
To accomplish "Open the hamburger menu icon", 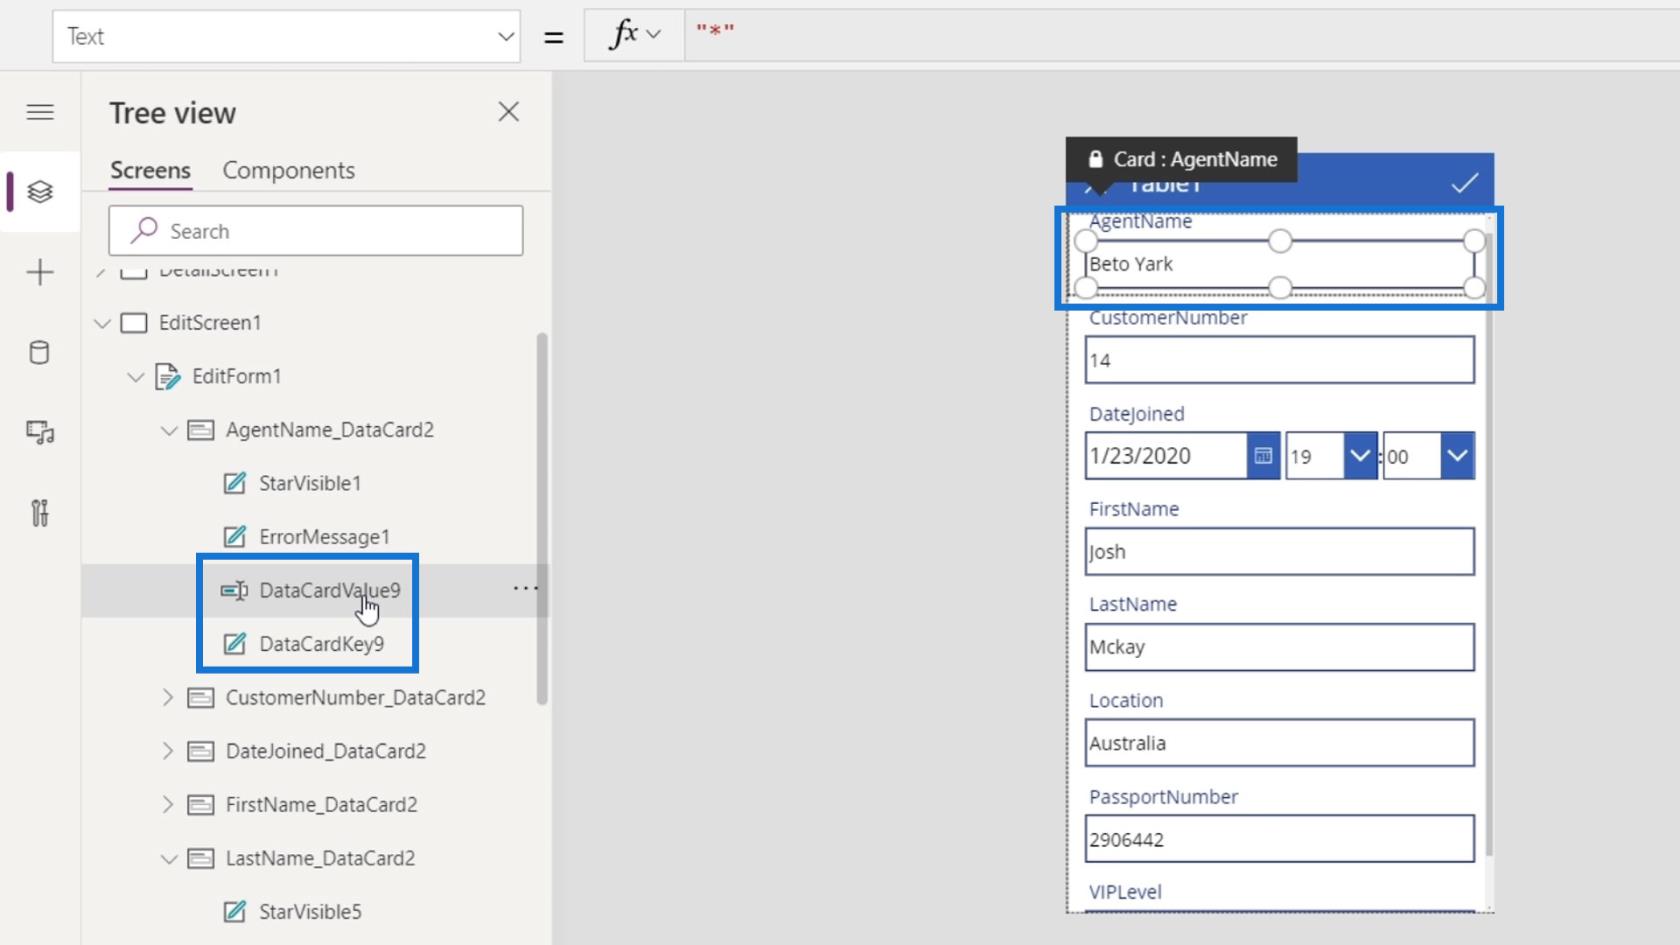I will click(40, 112).
